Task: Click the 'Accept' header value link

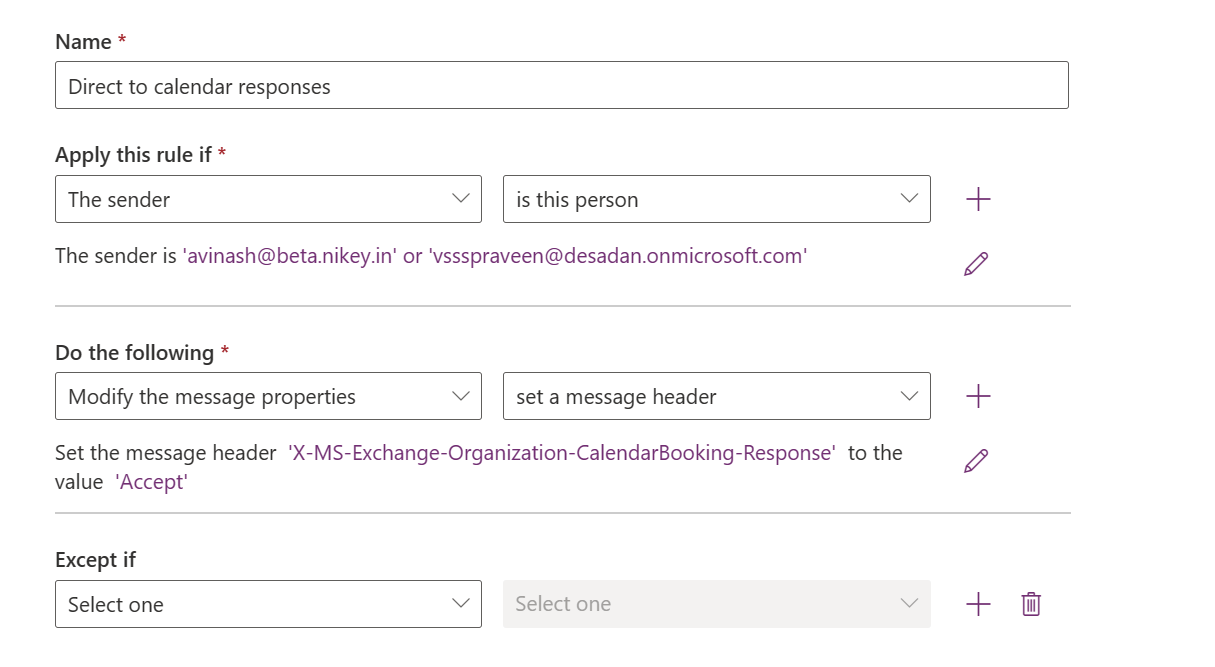Action: point(152,482)
